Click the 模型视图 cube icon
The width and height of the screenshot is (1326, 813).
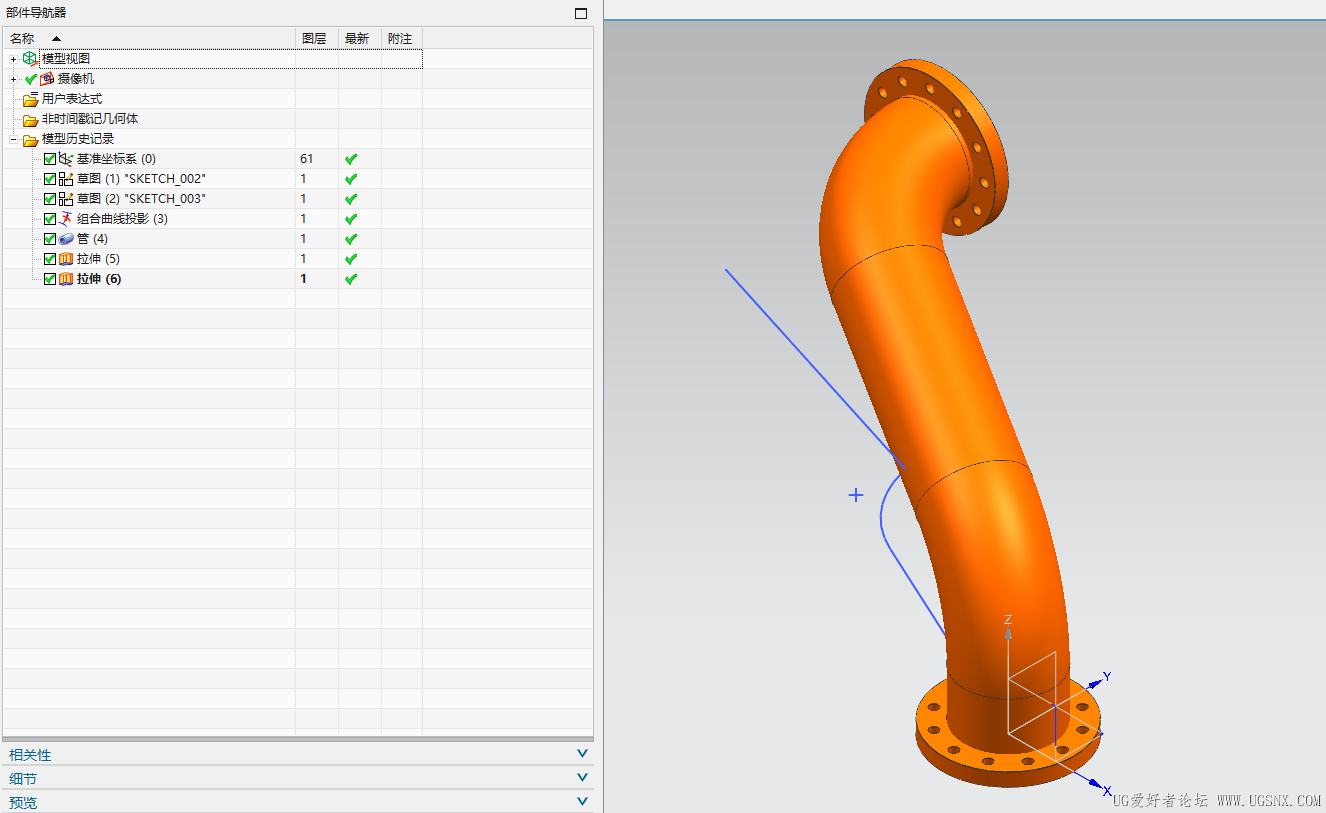30,59
